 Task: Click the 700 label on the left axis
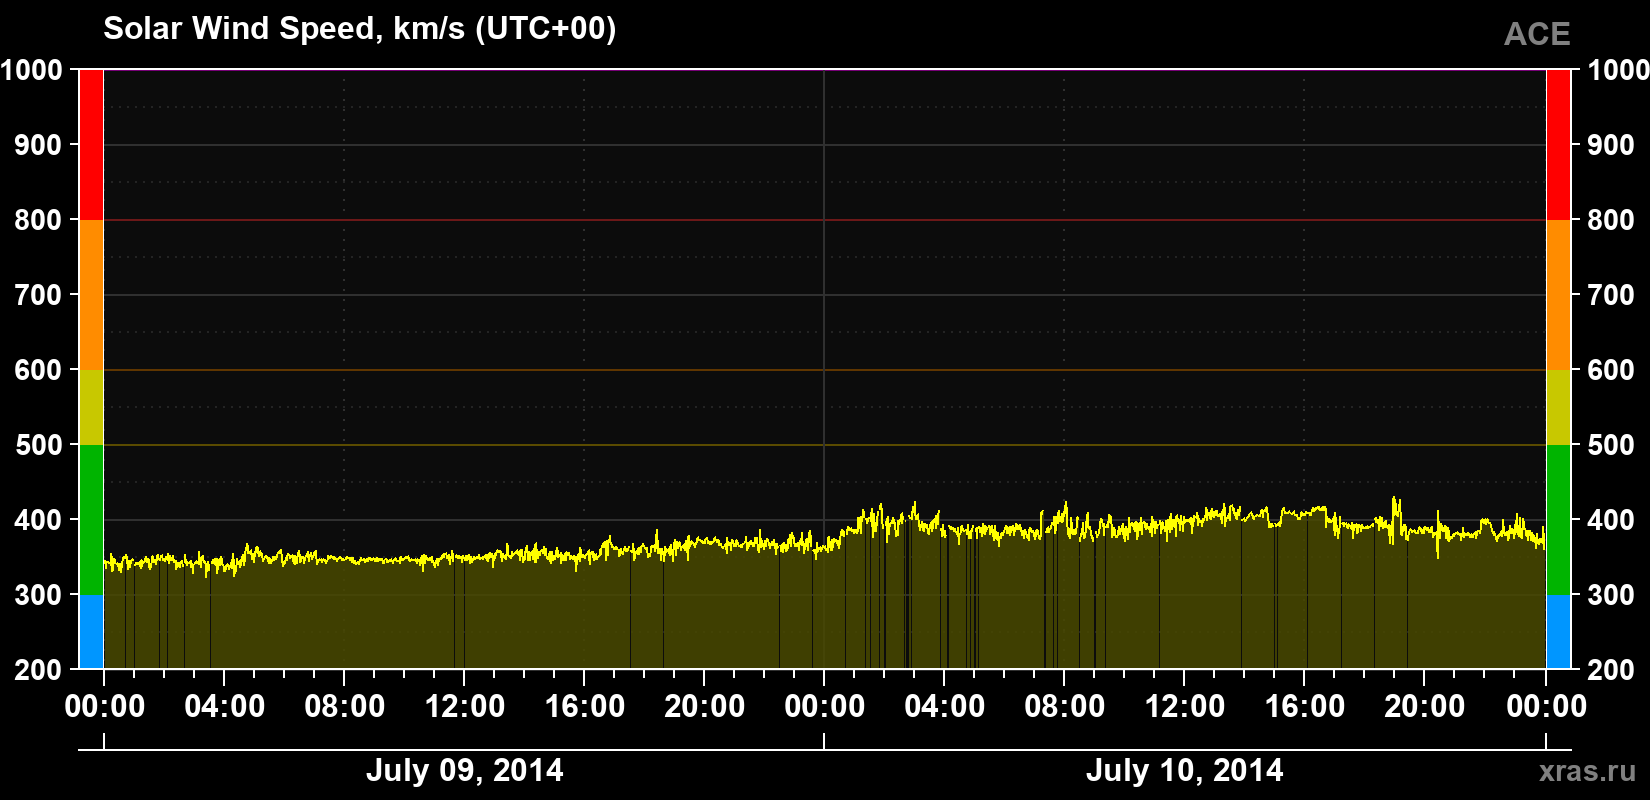click(x=38, y=295)
